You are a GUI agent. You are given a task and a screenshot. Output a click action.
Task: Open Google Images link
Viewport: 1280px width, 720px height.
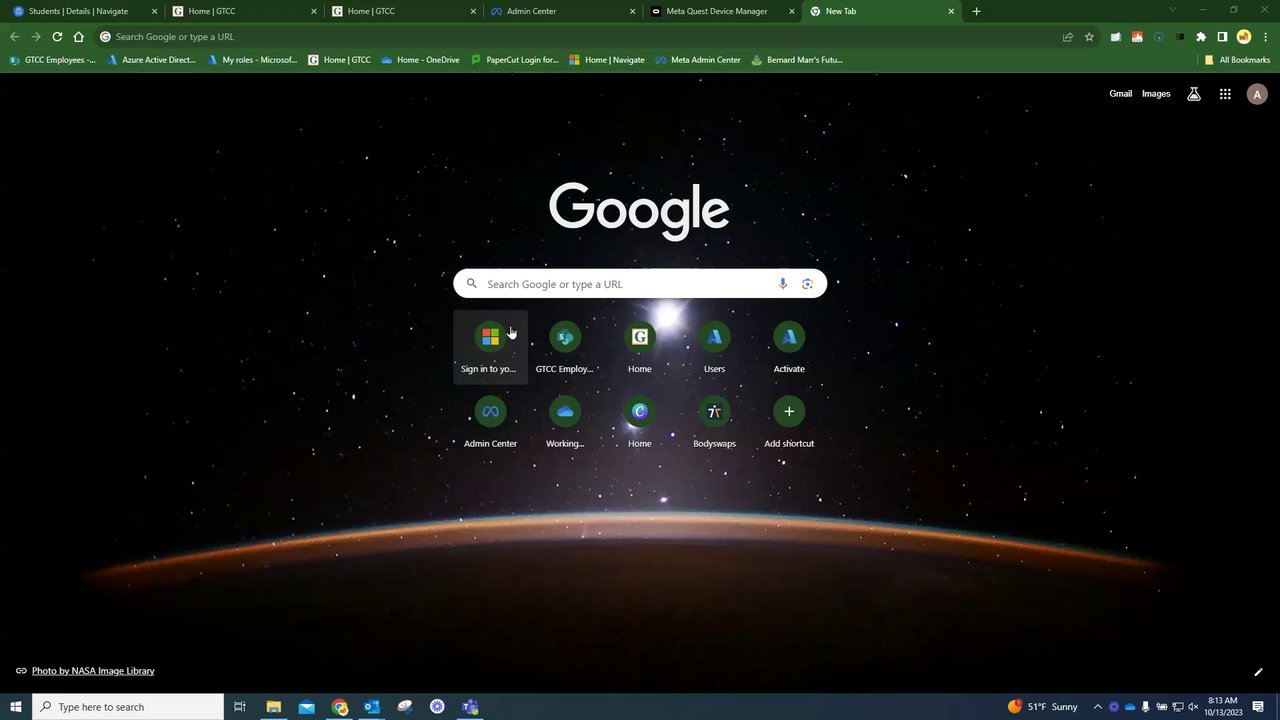tap(1156, 94)
